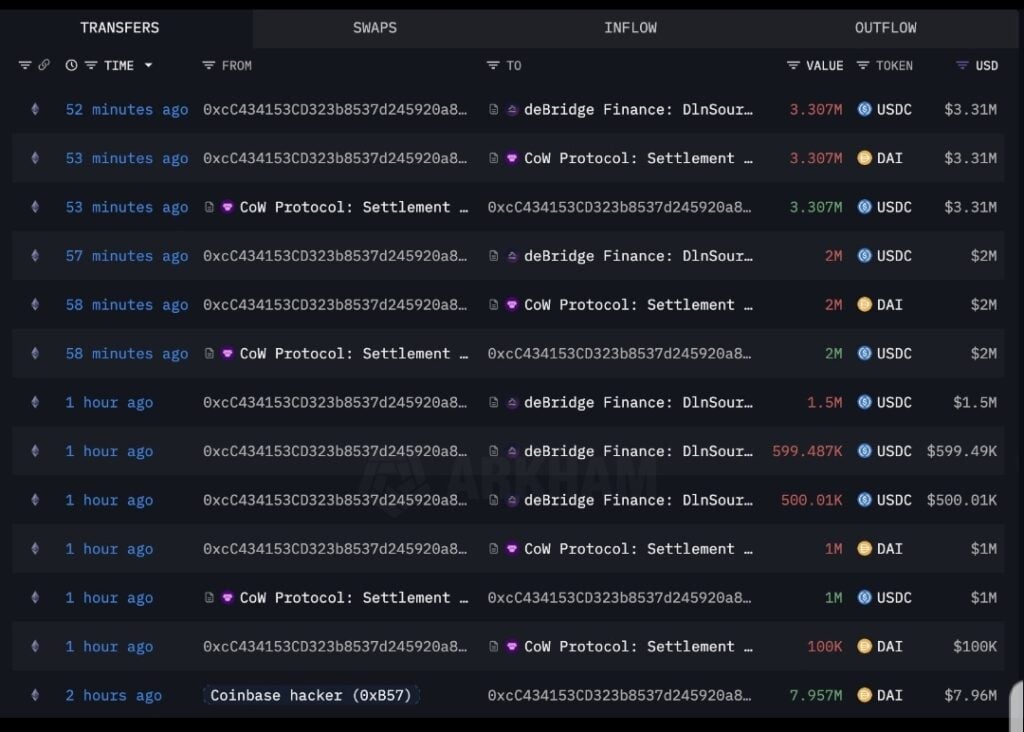Viewport: 1024px width, 732px height.
Task: Click the value '599.487K'
Action: pyautogui.click(x=807, y=451)
